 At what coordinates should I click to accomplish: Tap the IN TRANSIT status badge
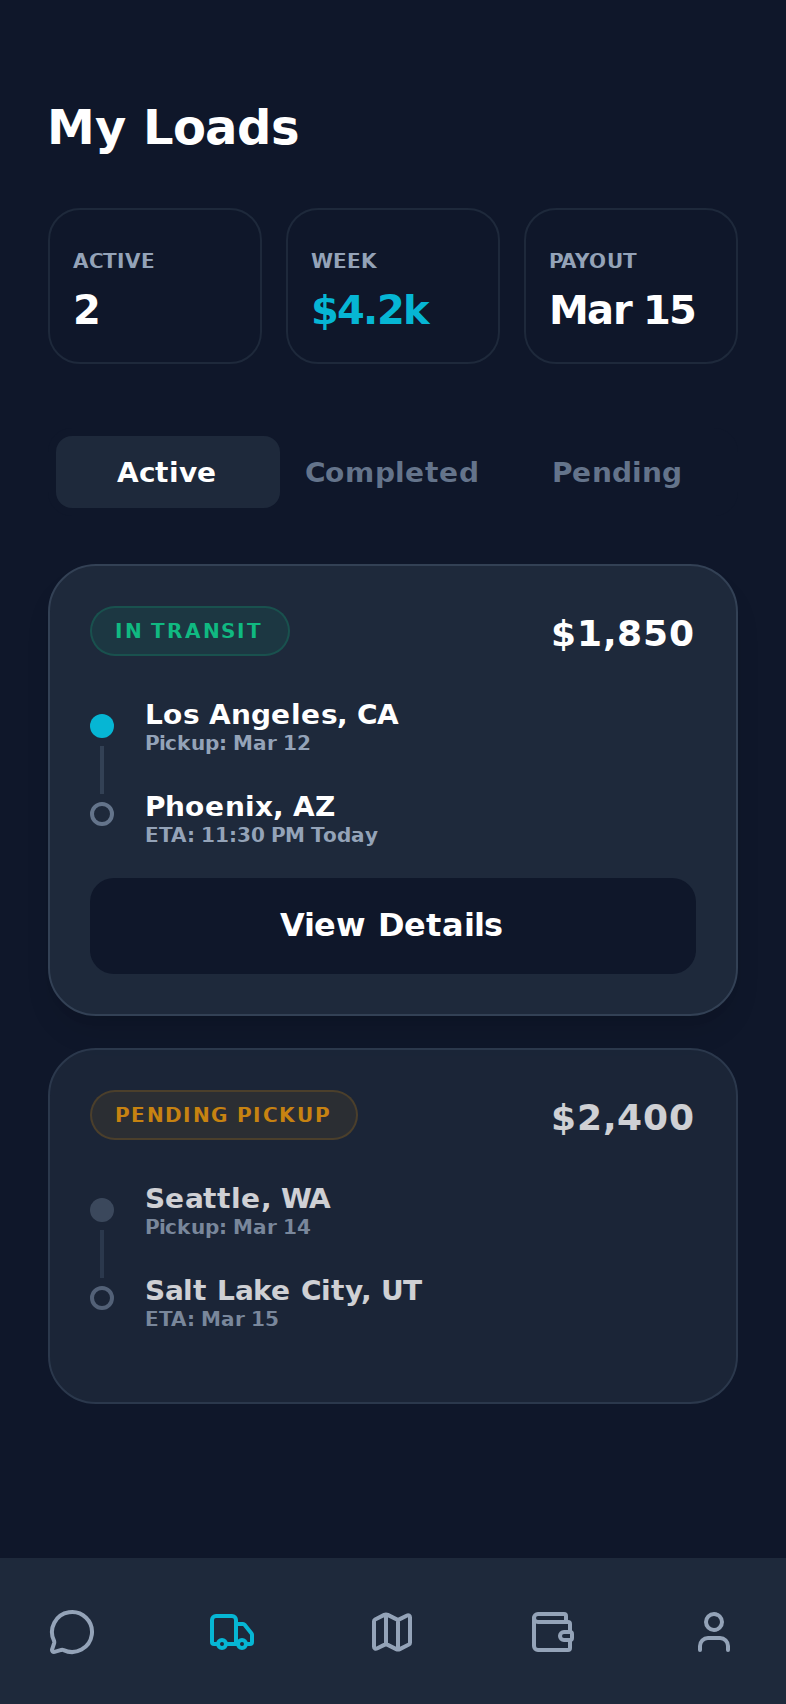[189, 631]
